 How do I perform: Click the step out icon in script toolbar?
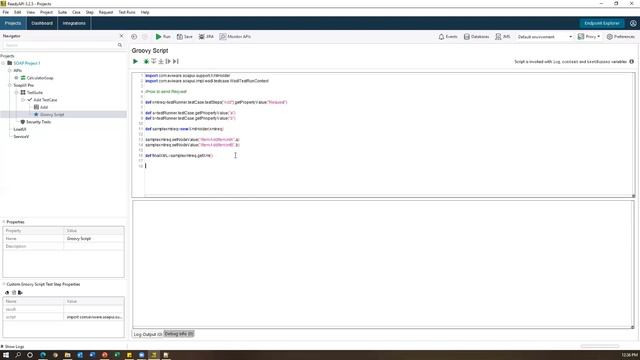pos(161,61)
